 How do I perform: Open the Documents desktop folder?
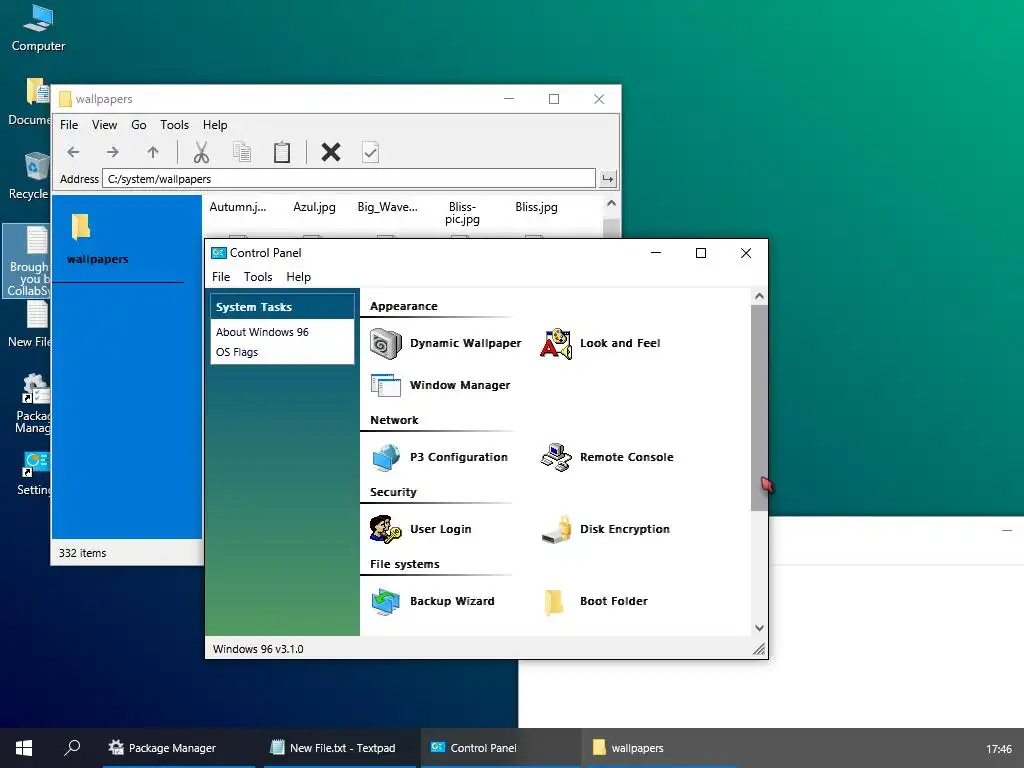point(29,102)
